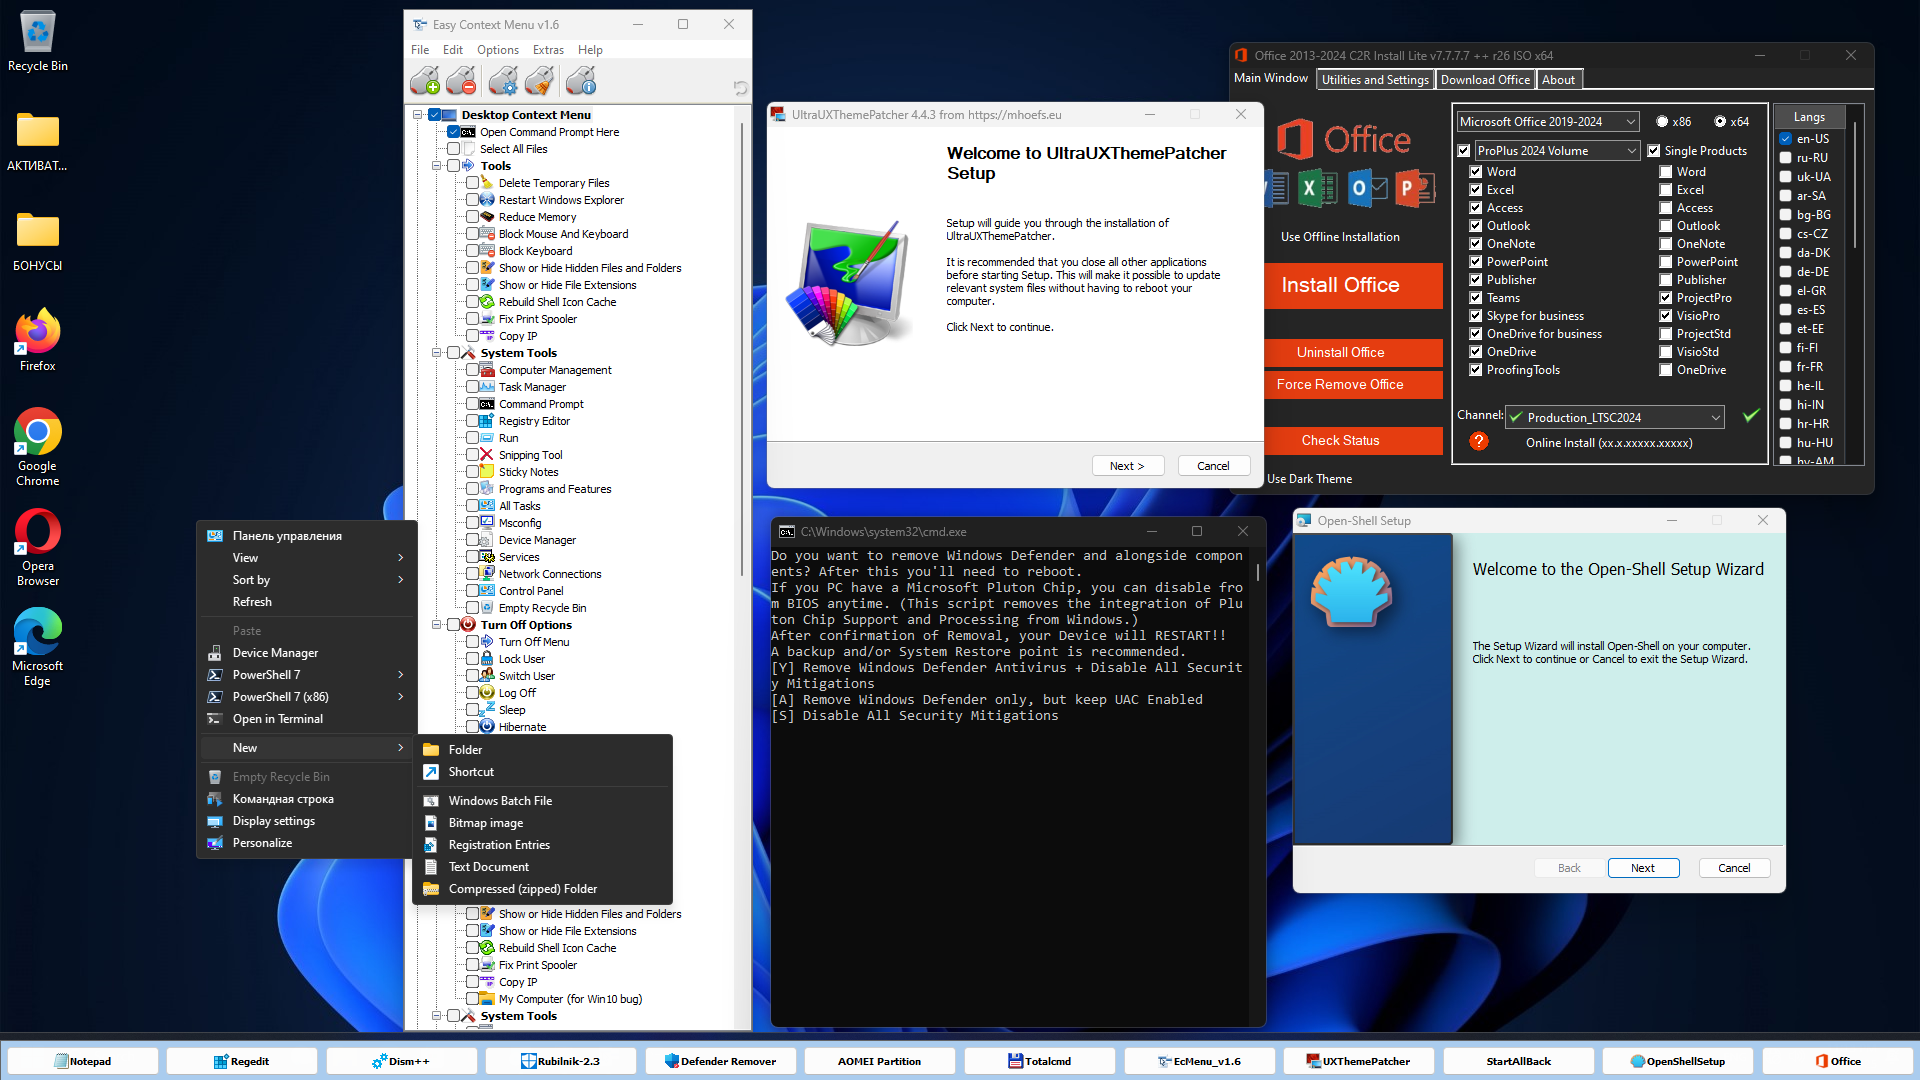Open the Channel Production_LTSC2024 dropdown
Image resolution: width=1920 pixels, height=1080 pixels.
[1614, 417]
